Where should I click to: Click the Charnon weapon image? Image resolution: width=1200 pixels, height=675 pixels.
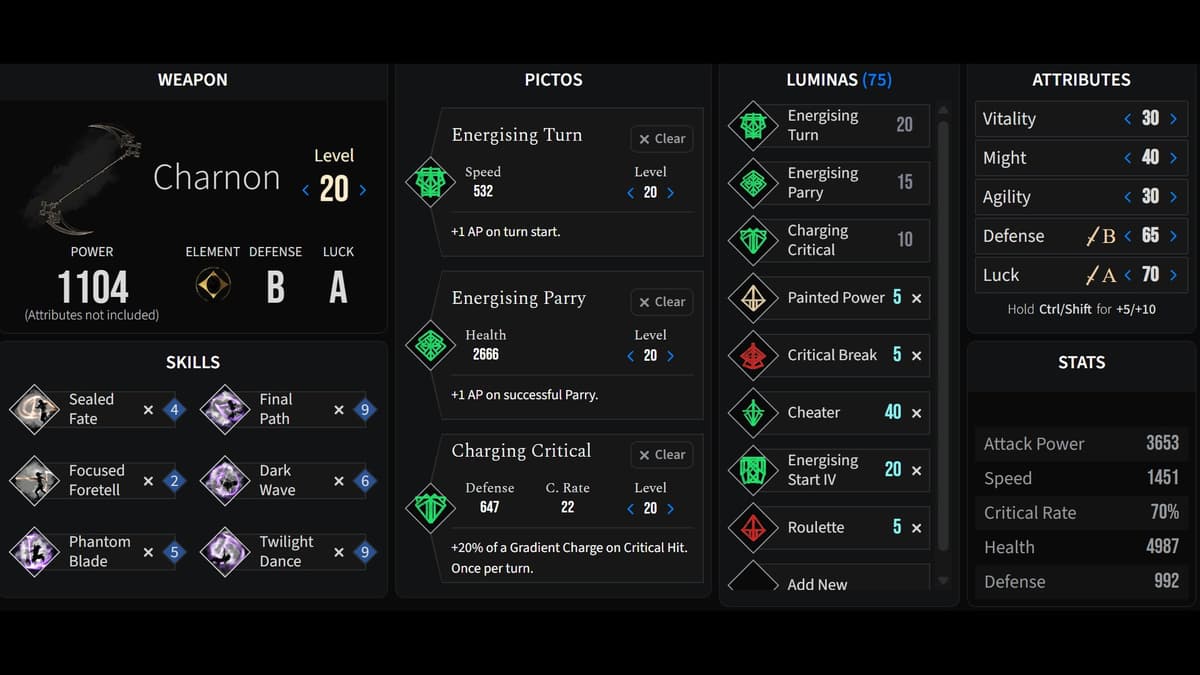(x=85, y=177)
